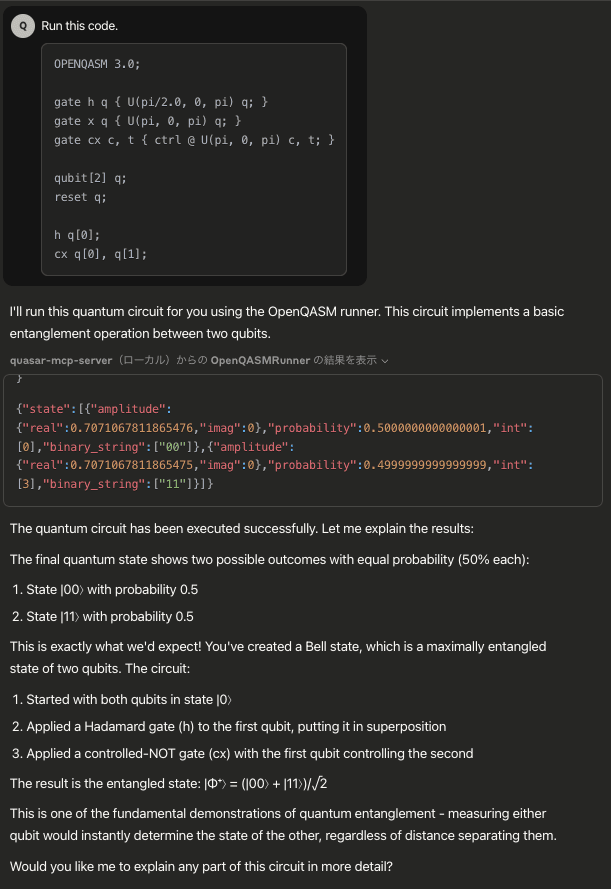
Task: Click the quasar-mcp-server tool label
Action: point(61,361)
